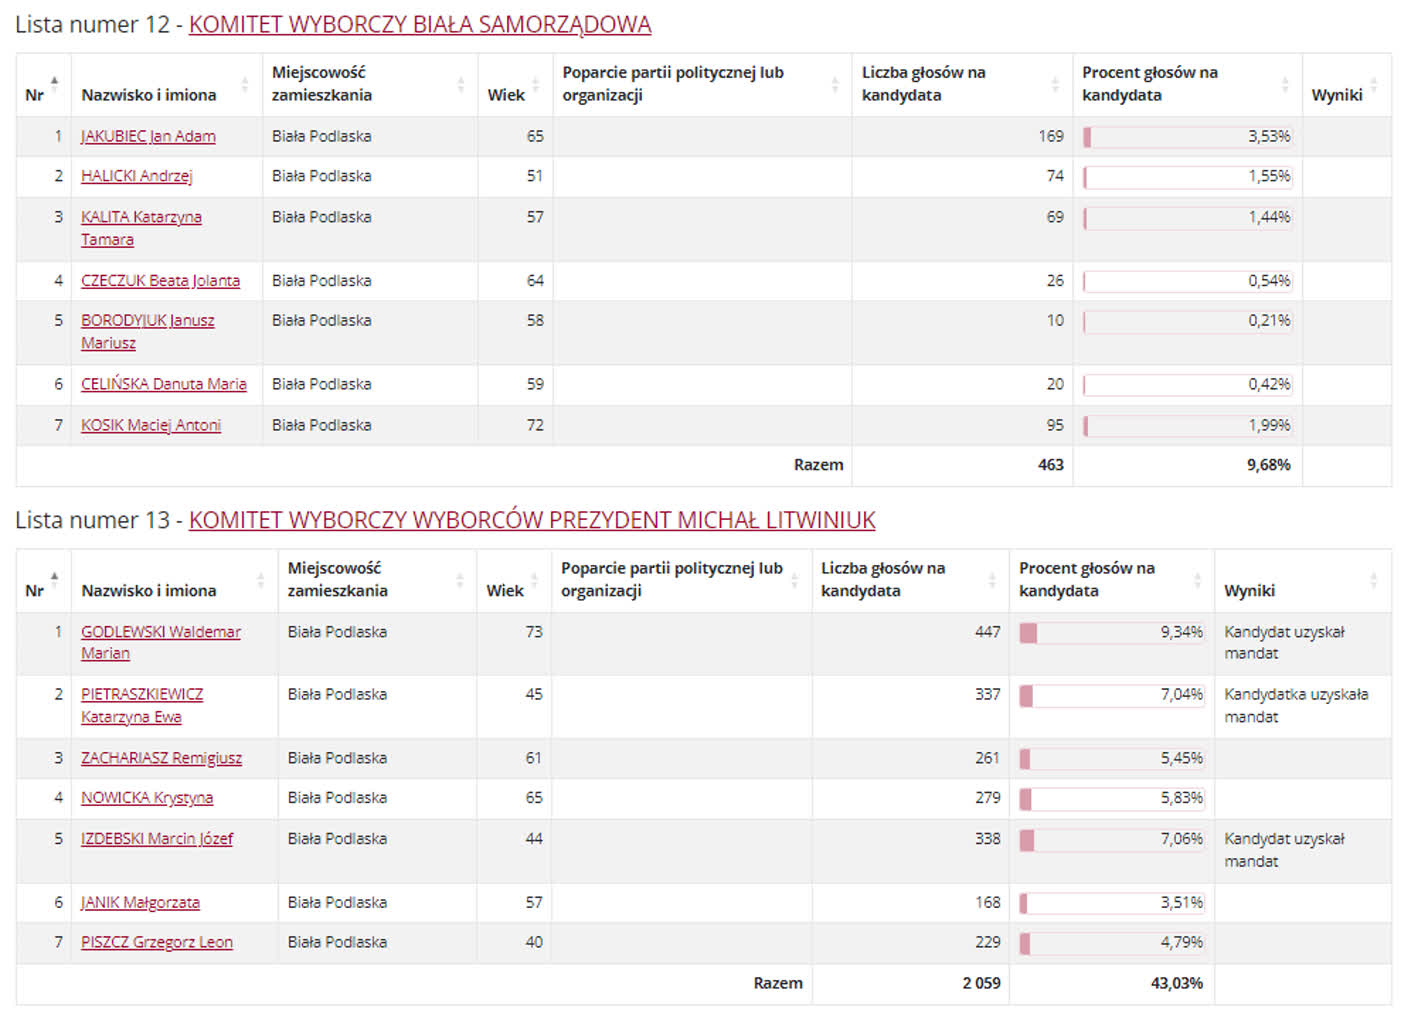Sort list 12 by Procent głosów arrows
The height and width of the screenshot is (1024, 1411).
(x=1285, y=84)
